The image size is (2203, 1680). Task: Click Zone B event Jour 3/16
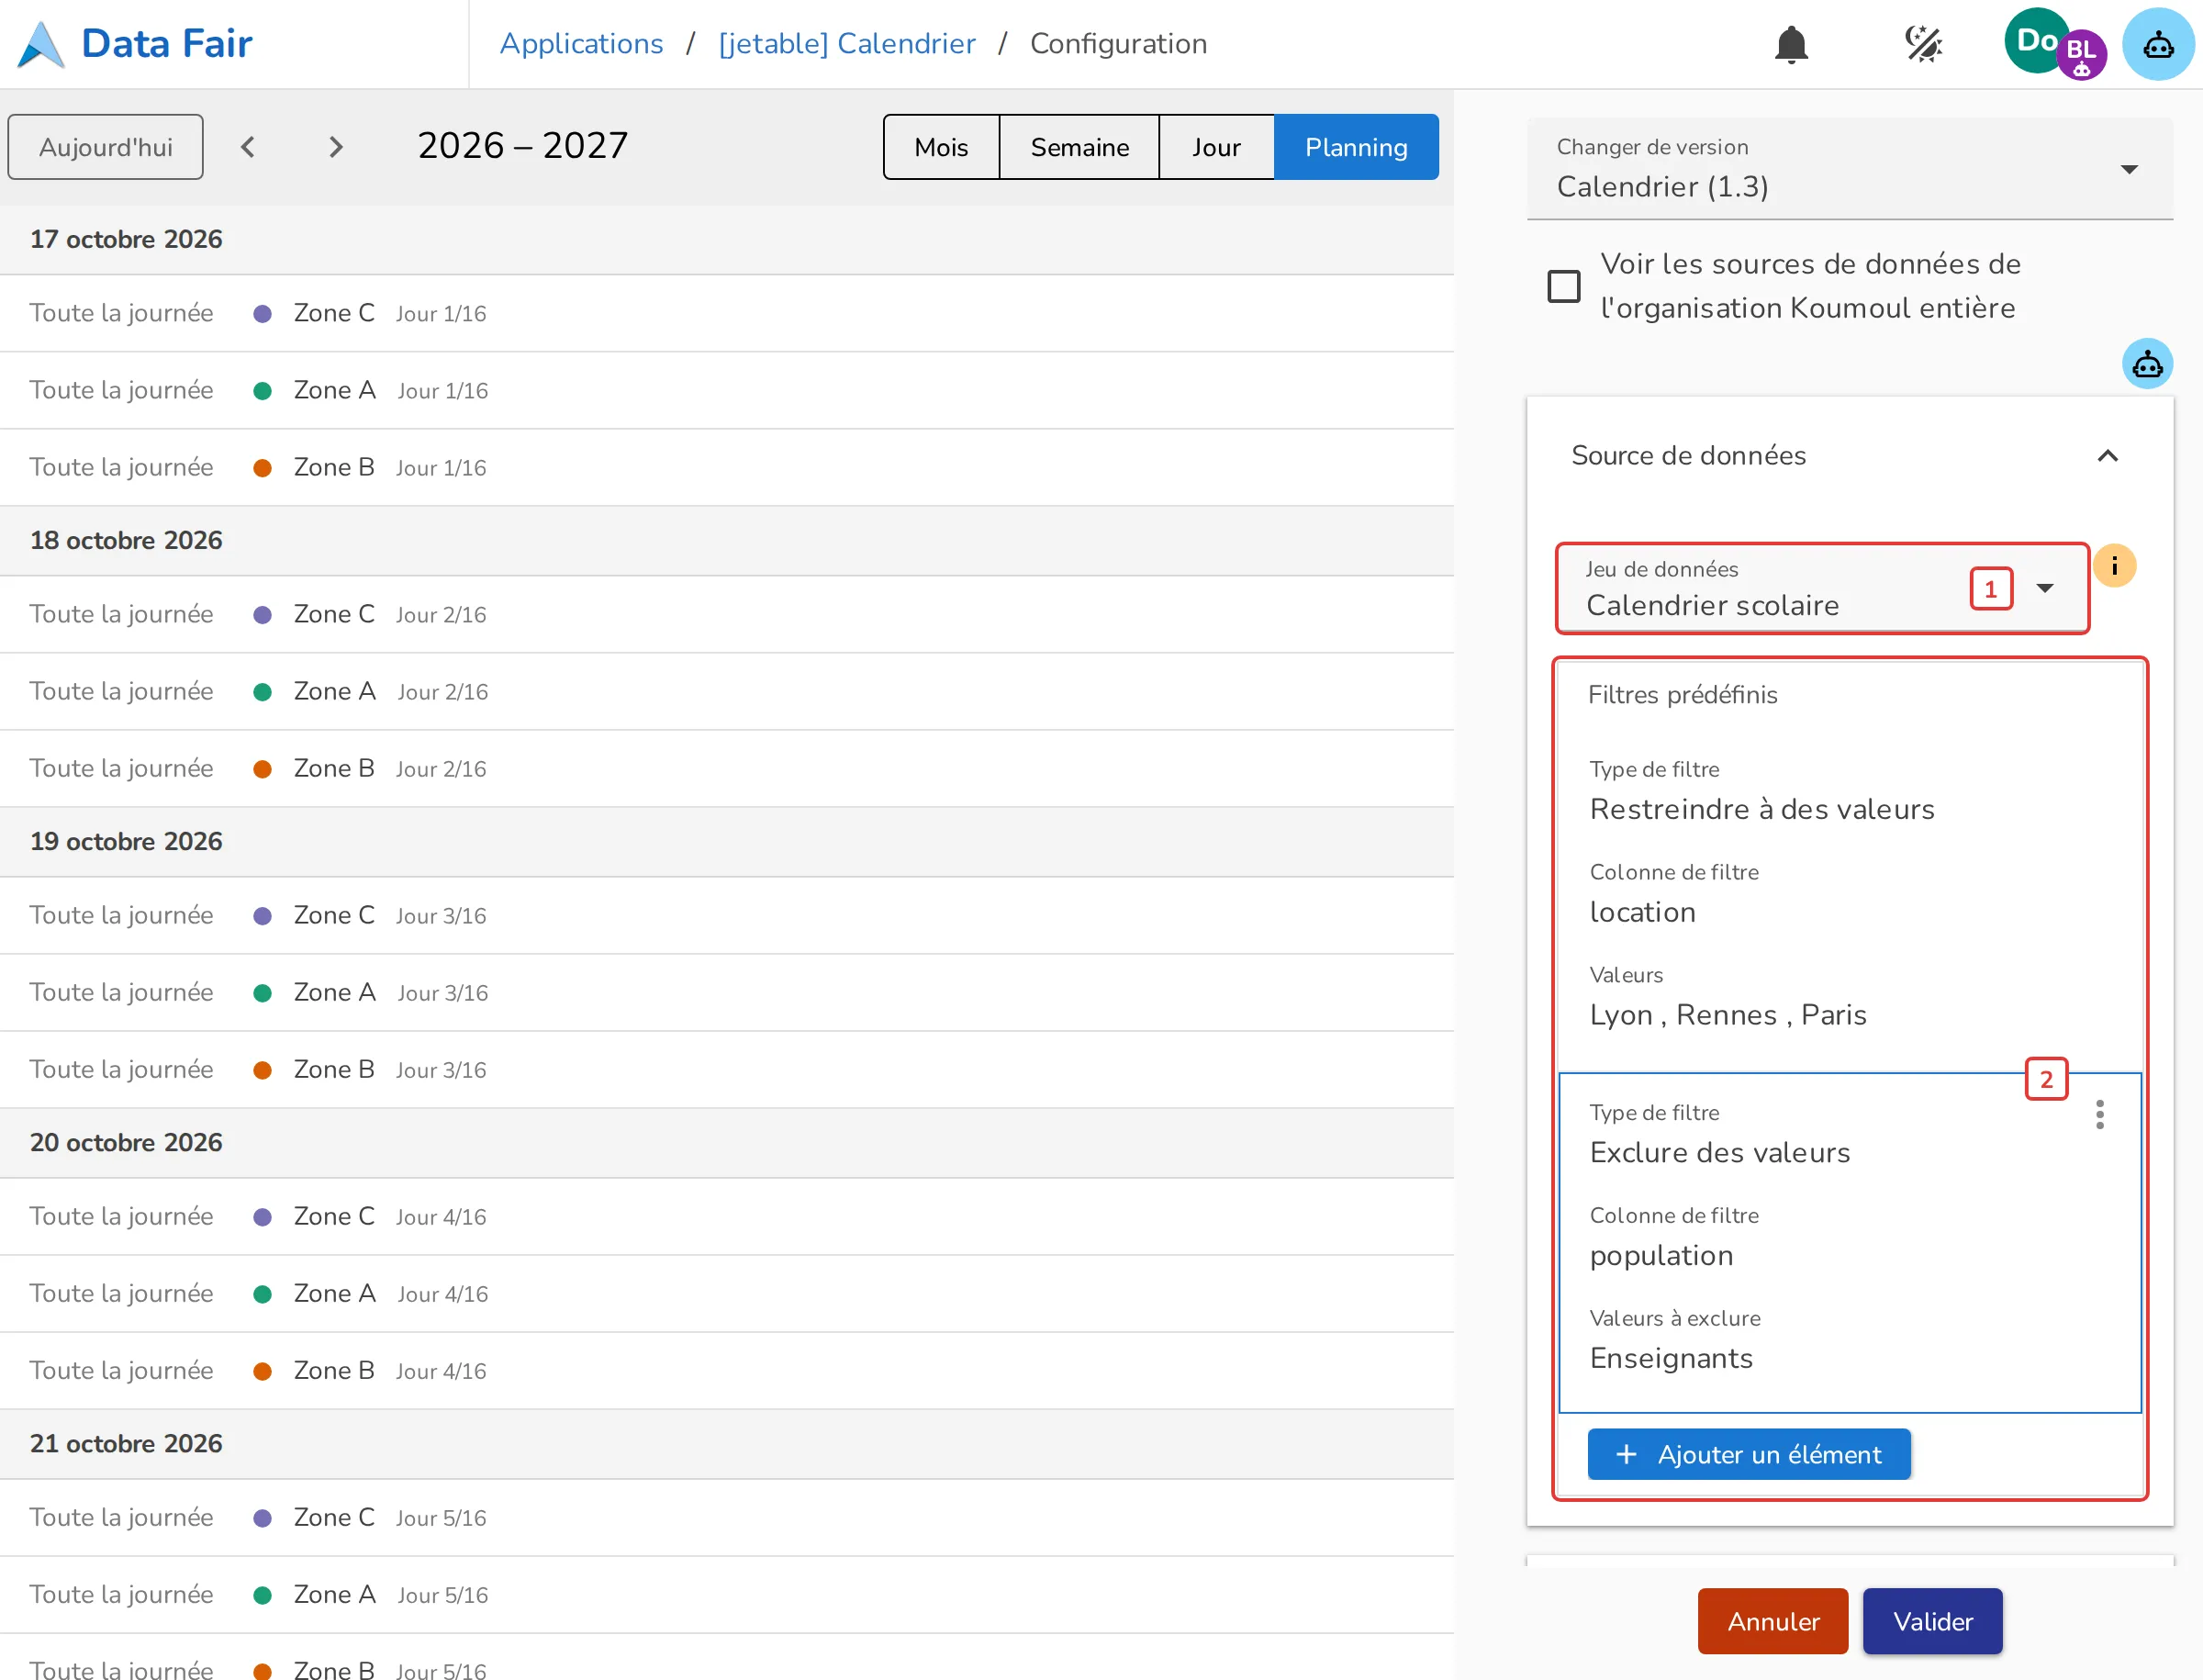coord(727,1069)
